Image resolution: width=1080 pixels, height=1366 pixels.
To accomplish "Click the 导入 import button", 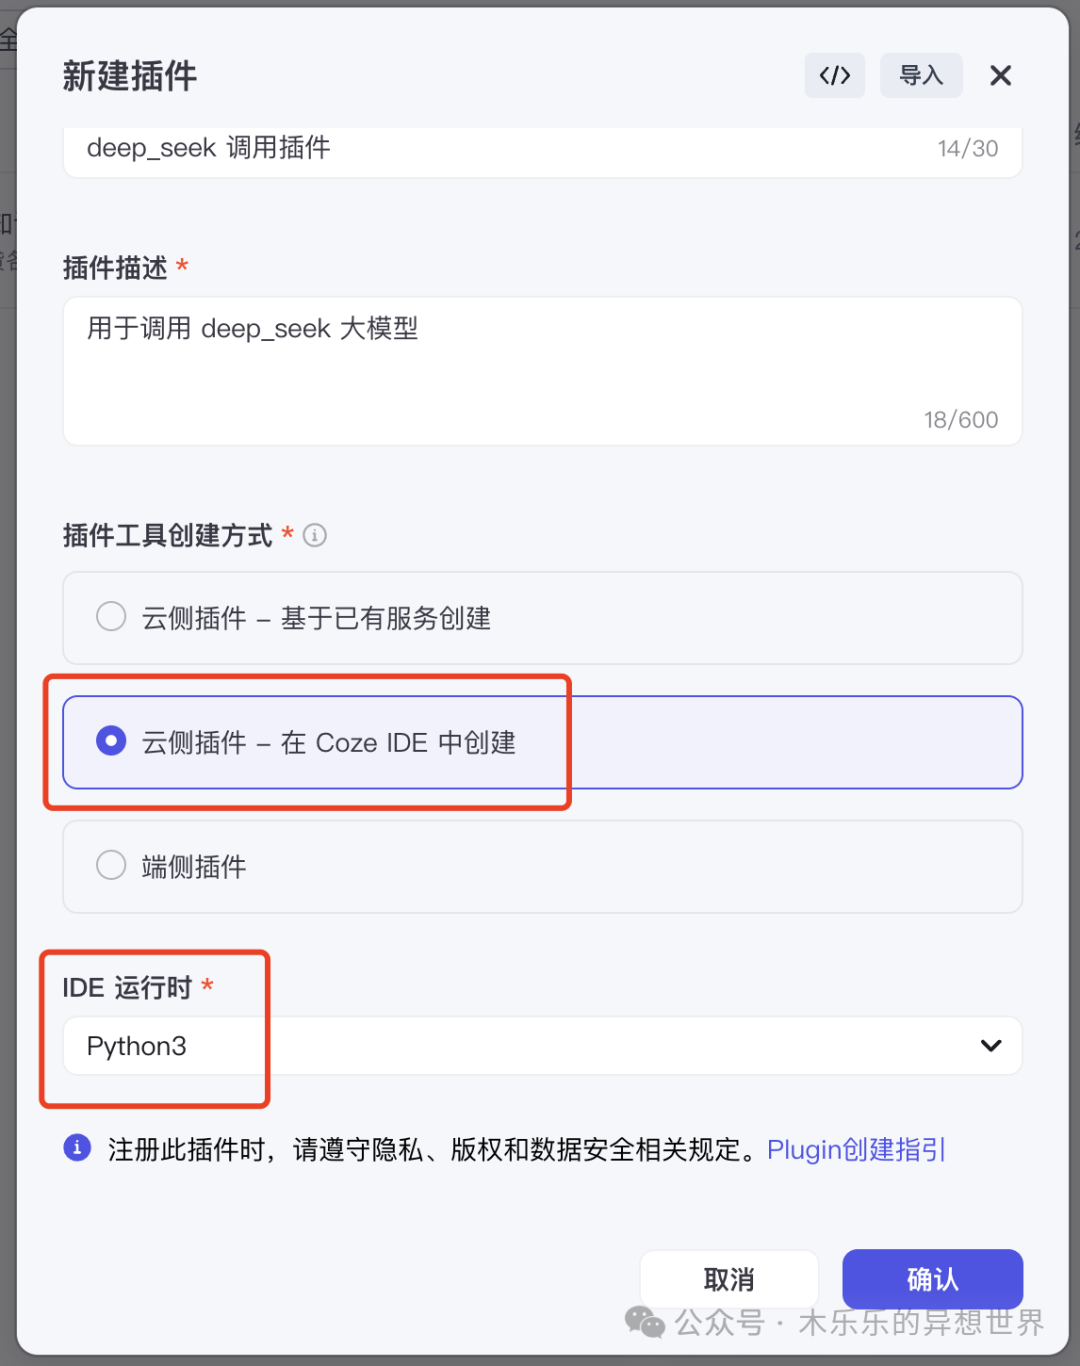I will [x=921, y=76].
